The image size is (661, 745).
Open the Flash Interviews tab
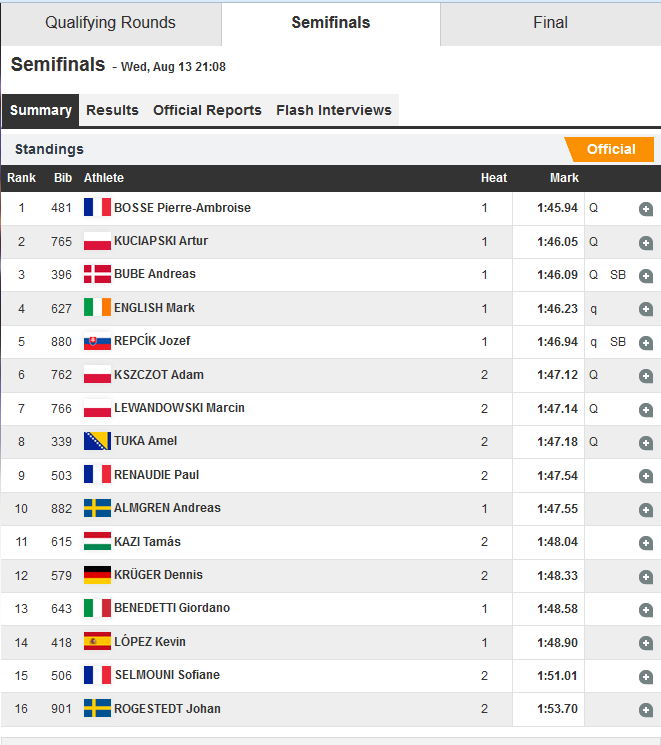click(334, 110)
